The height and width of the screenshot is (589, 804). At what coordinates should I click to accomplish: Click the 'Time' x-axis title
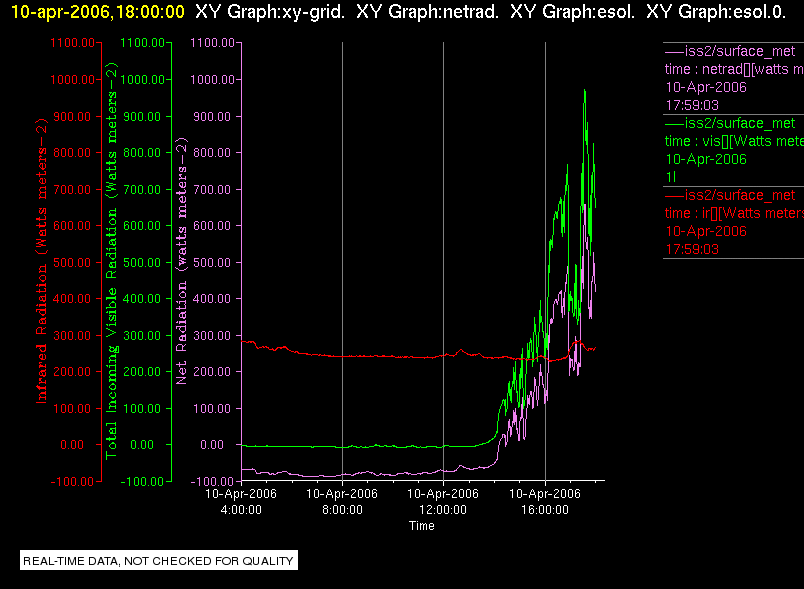[421, 526]
